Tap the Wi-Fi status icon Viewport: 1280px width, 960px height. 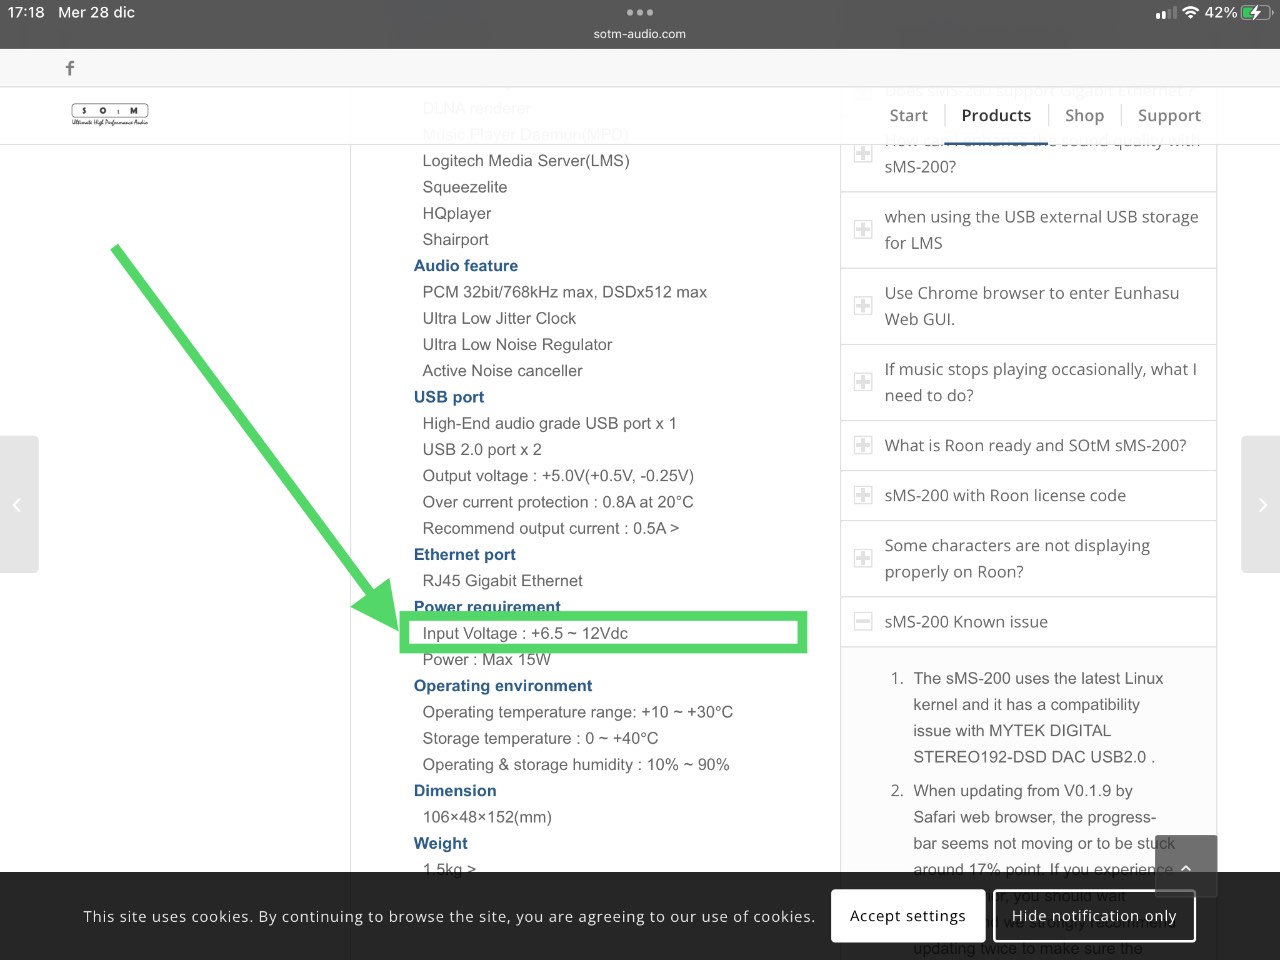(1190, 13)
